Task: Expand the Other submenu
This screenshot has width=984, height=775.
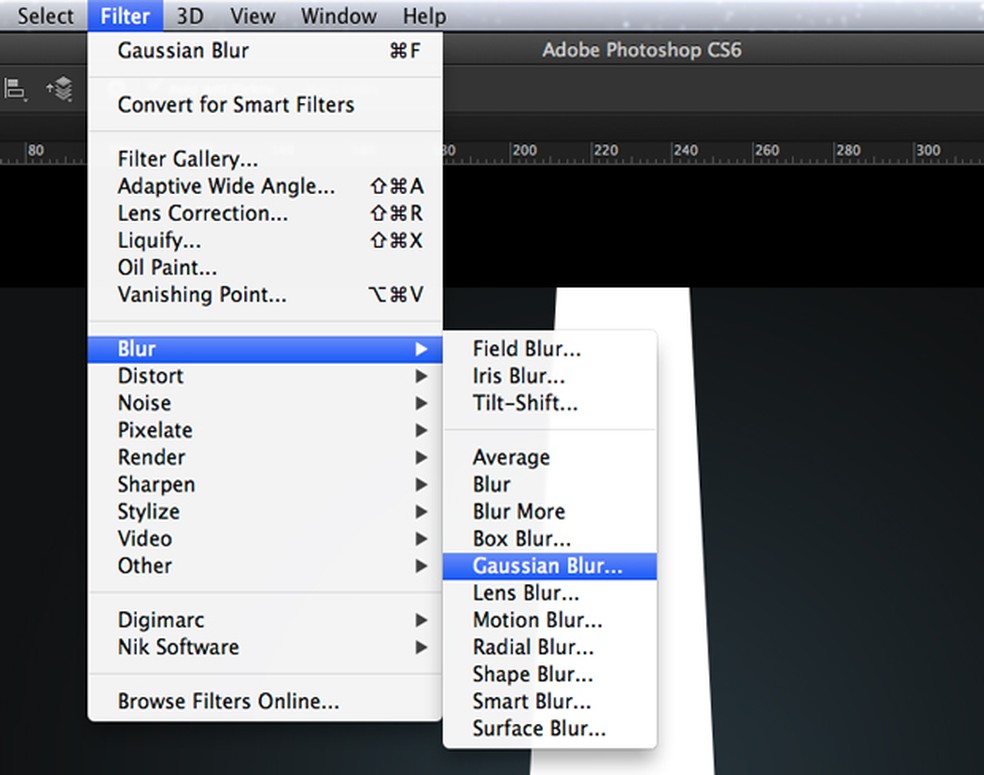Action: point(265,566)
